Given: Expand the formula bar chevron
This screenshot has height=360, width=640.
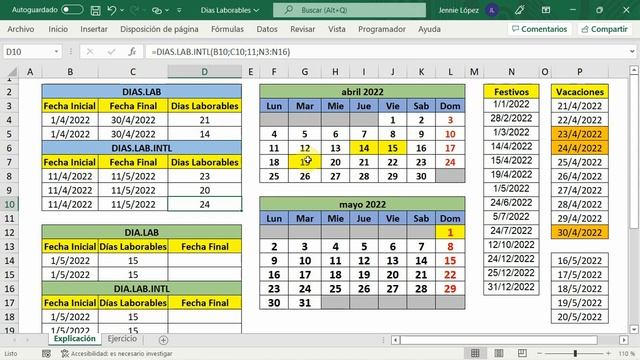Looking at the screenshot, I should point(632,52).
